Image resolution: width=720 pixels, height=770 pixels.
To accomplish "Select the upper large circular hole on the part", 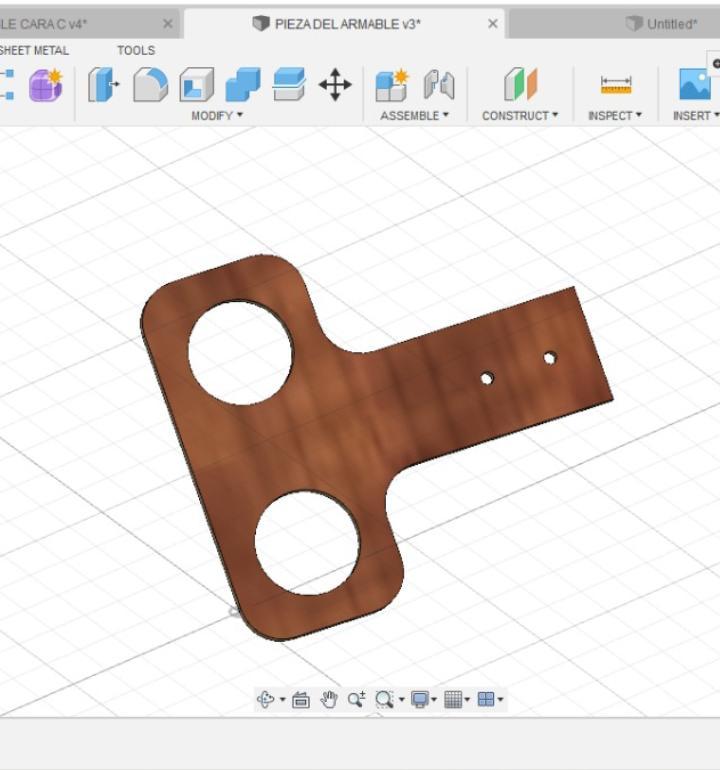I will (x=240, y=353).
